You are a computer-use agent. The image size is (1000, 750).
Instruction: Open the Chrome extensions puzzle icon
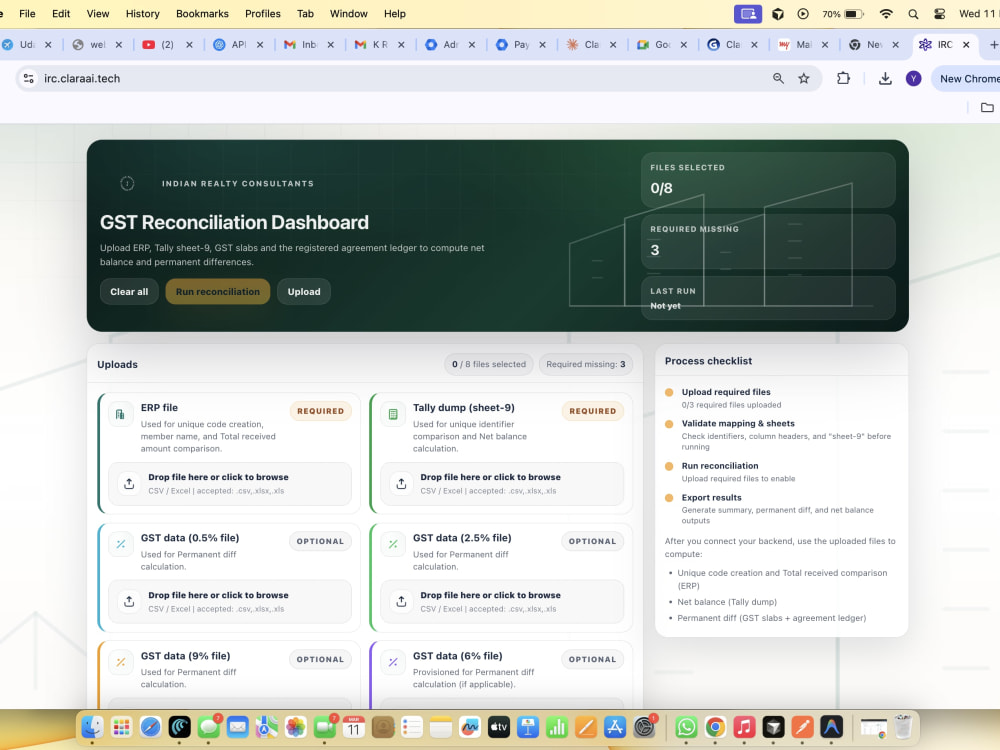843,78
